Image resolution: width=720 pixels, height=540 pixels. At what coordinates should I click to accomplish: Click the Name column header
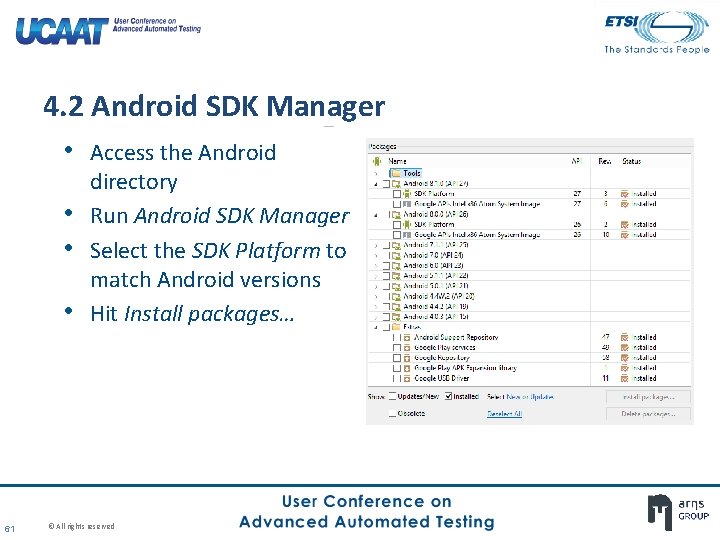pos(397,161)
